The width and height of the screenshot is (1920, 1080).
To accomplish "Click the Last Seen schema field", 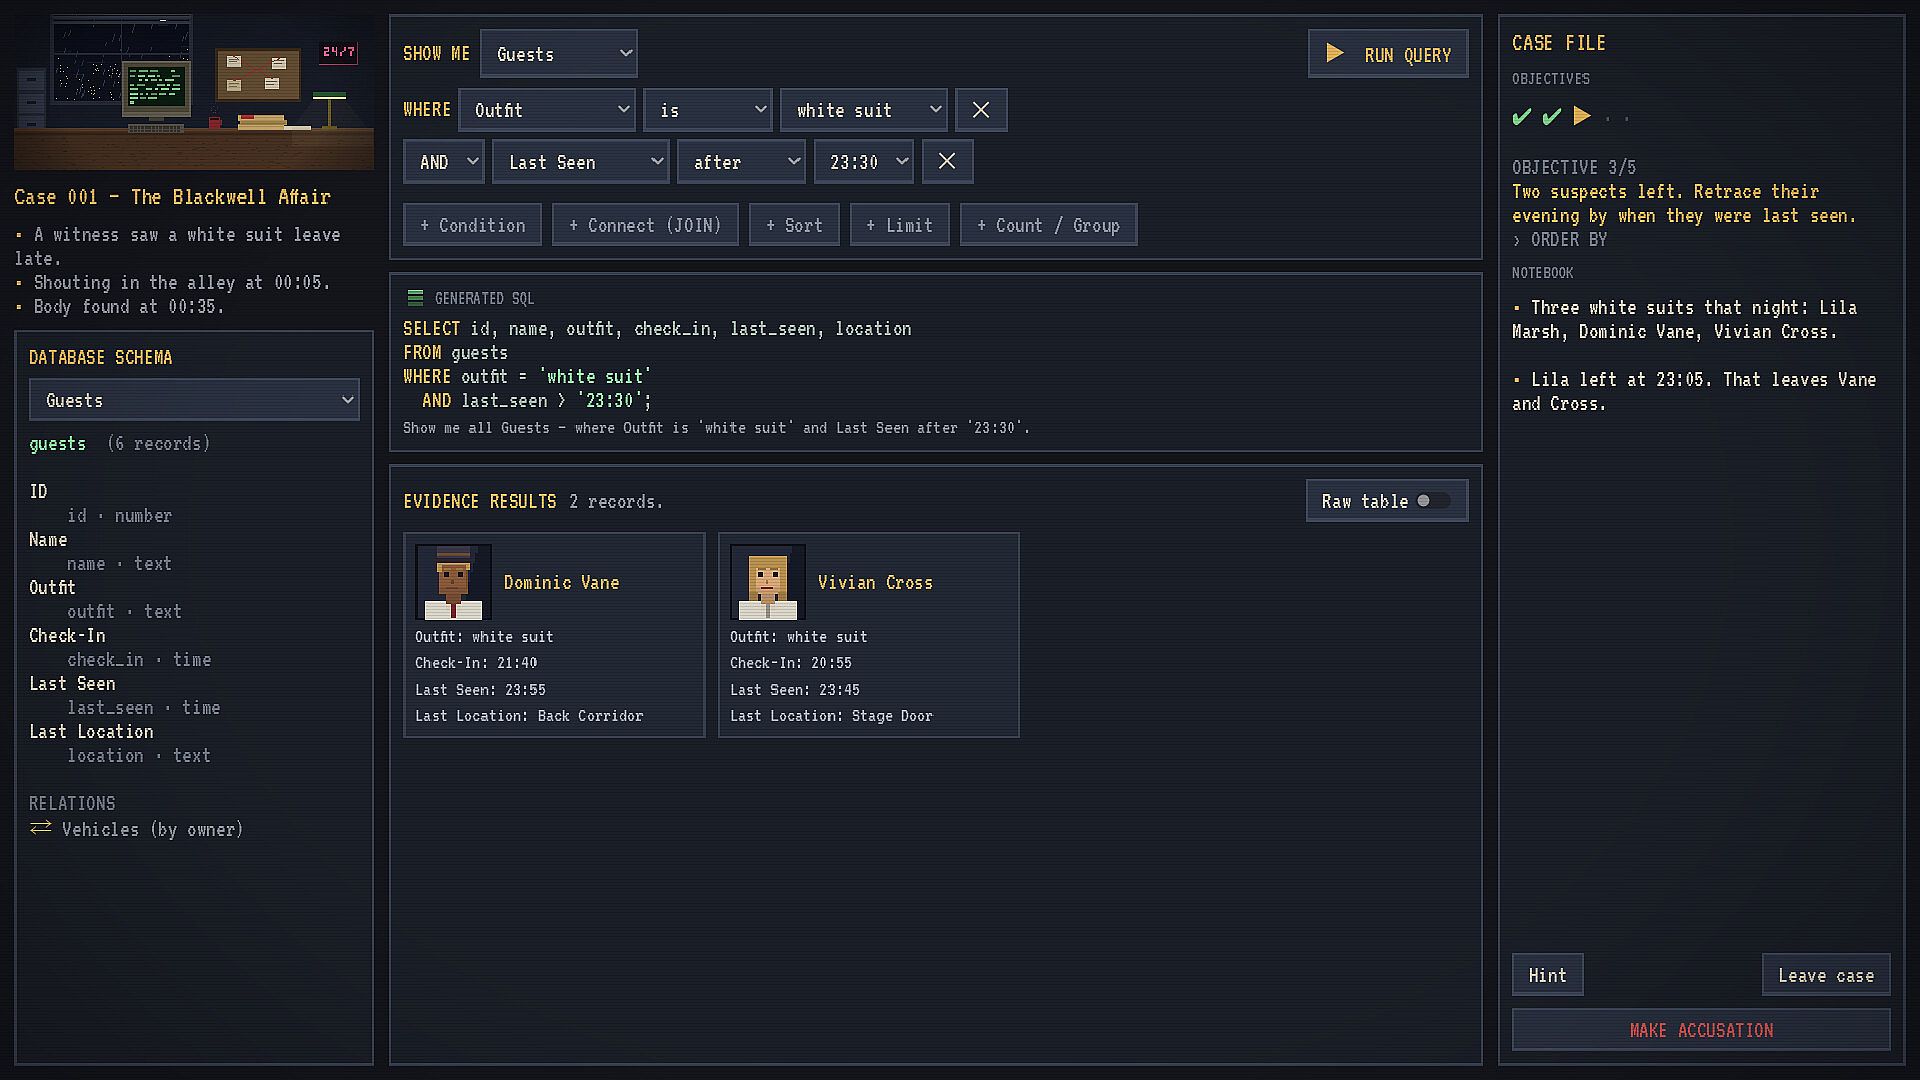I will [72, 684].
